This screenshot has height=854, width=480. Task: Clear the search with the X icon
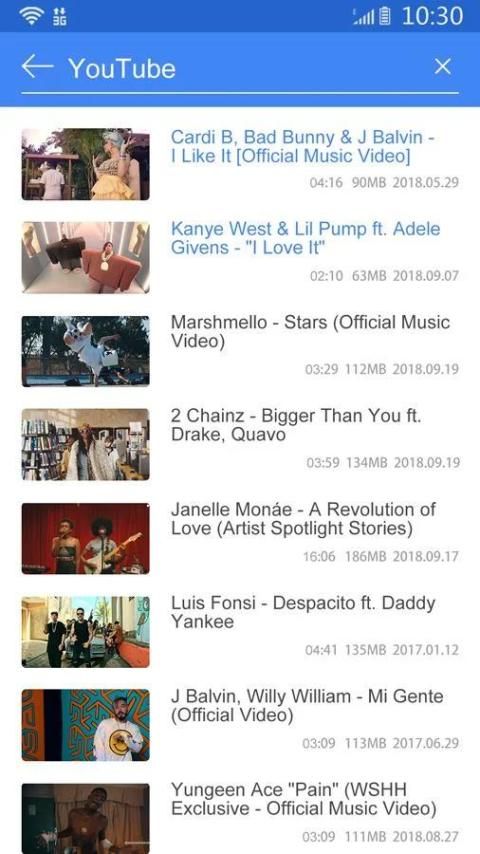click(442, 66)
